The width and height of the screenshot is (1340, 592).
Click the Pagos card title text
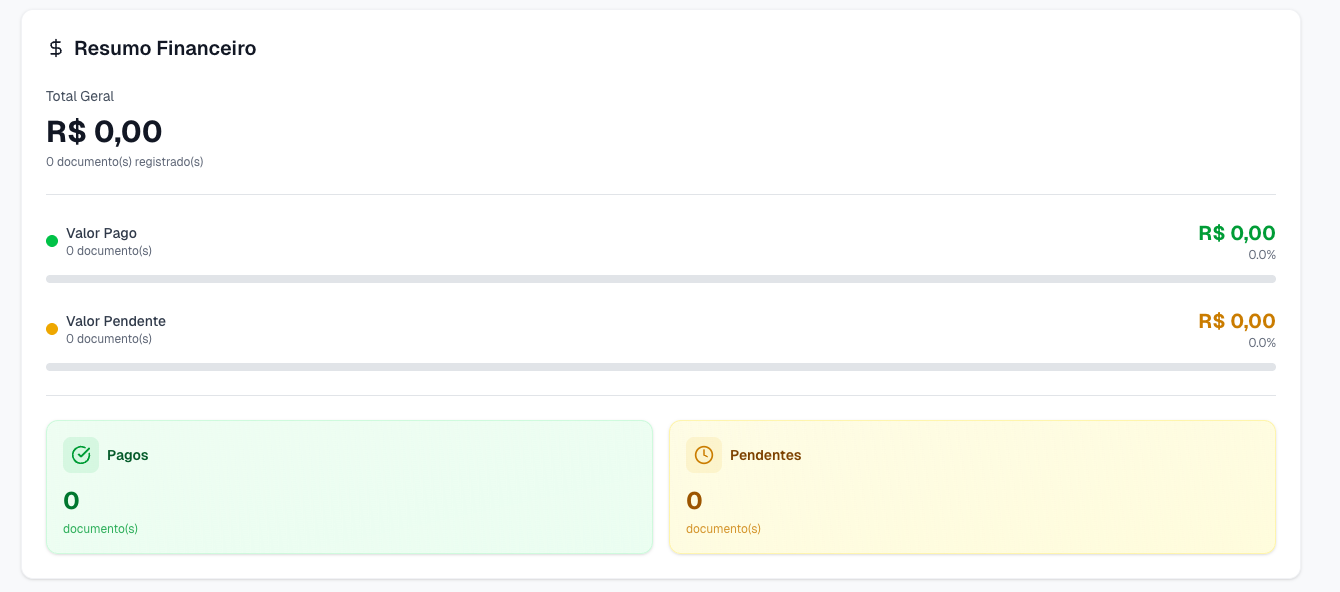pos(128,455)
